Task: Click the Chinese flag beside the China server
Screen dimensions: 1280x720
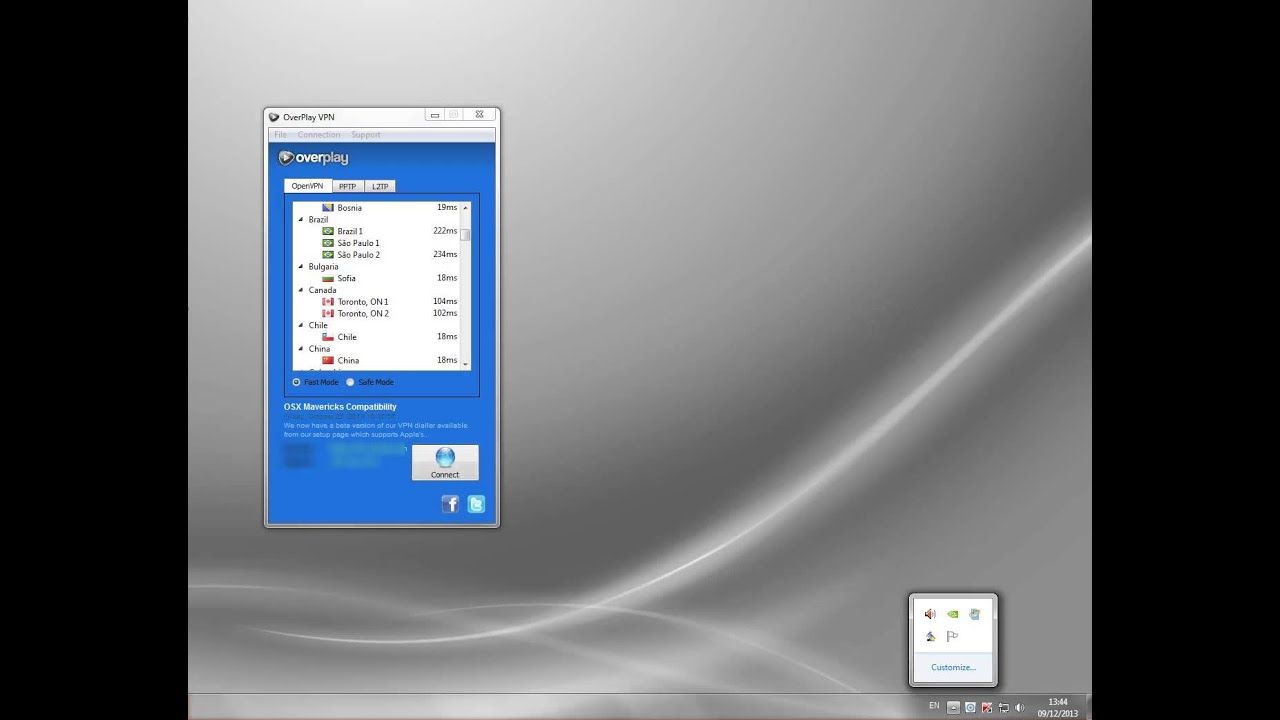Action: pos(327,360)
